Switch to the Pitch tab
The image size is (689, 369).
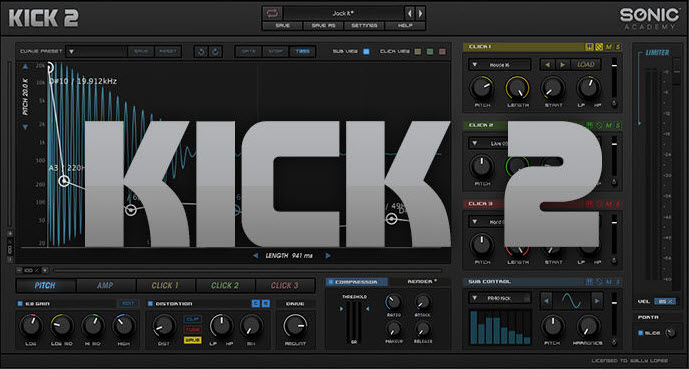[45, 286]
